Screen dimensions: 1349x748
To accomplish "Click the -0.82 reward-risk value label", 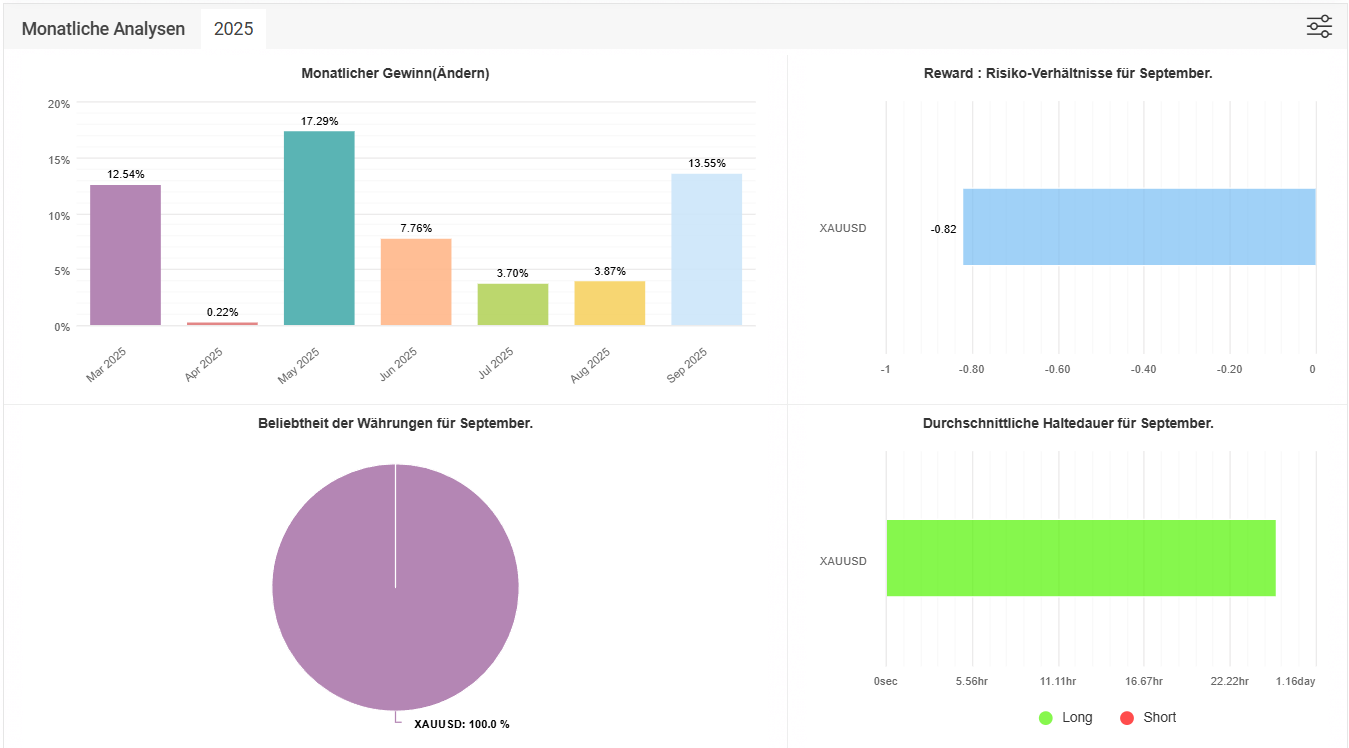I will (943, 229).
